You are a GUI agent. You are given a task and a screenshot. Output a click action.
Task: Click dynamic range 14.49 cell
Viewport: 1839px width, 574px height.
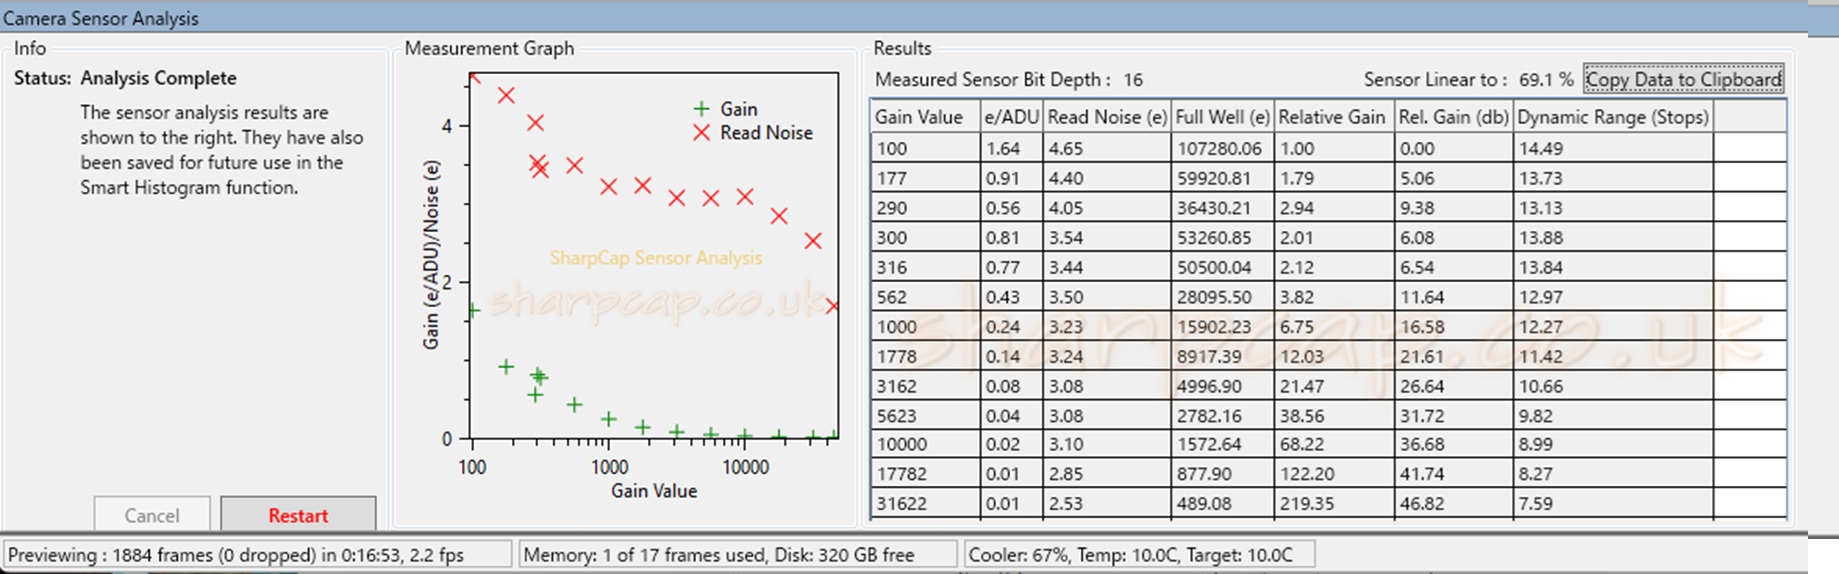(1613, 148)
